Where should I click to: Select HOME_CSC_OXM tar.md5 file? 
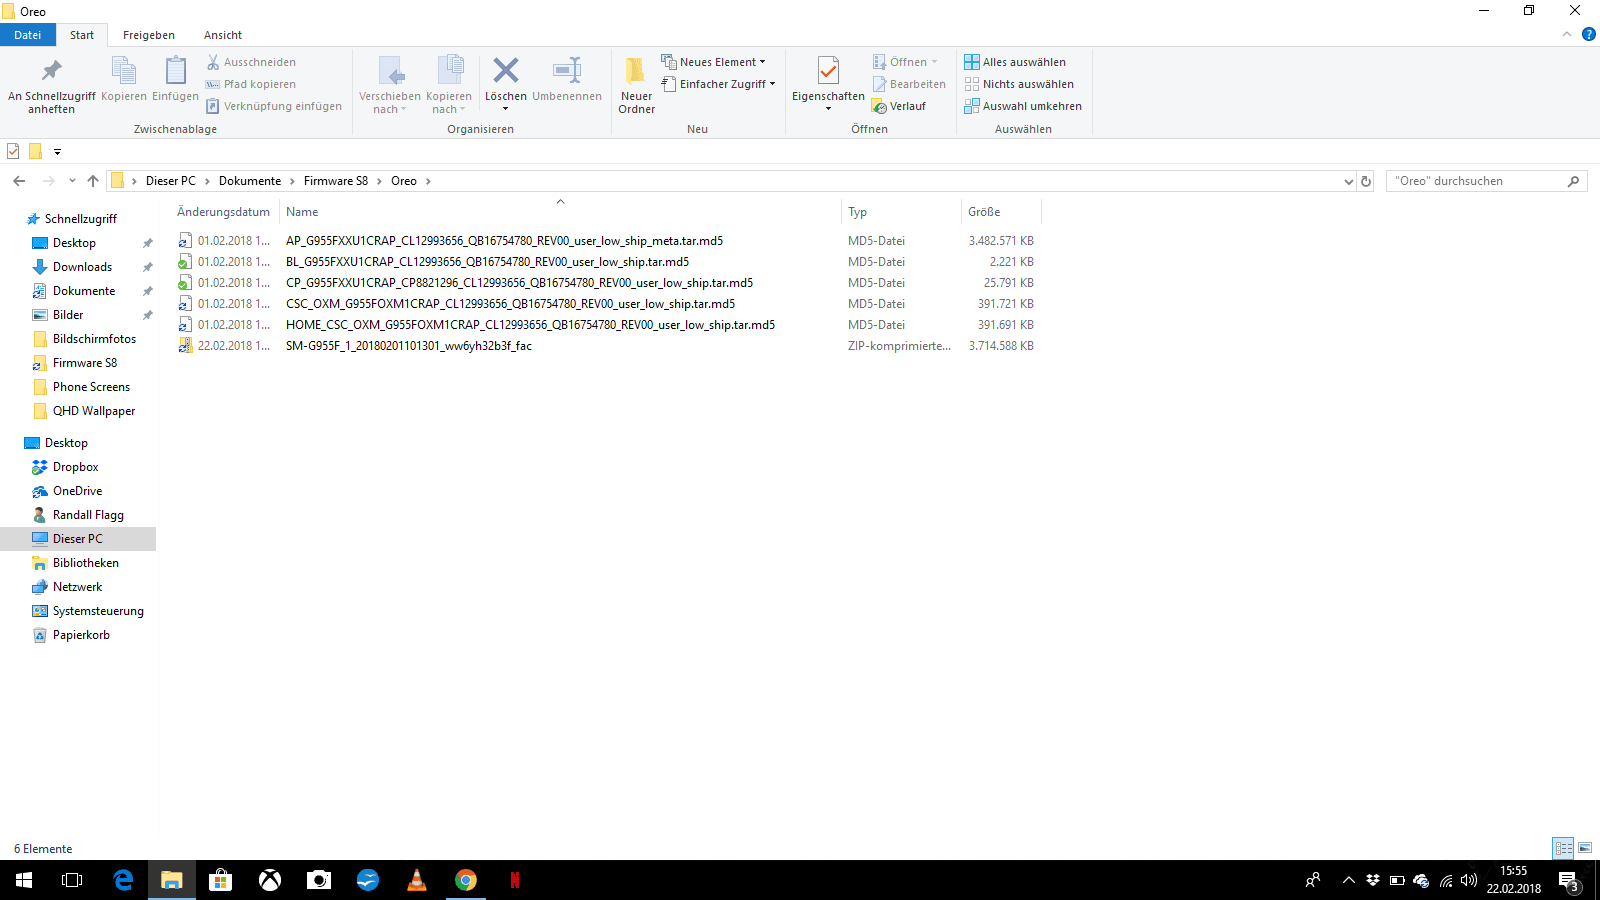(530, 325)
